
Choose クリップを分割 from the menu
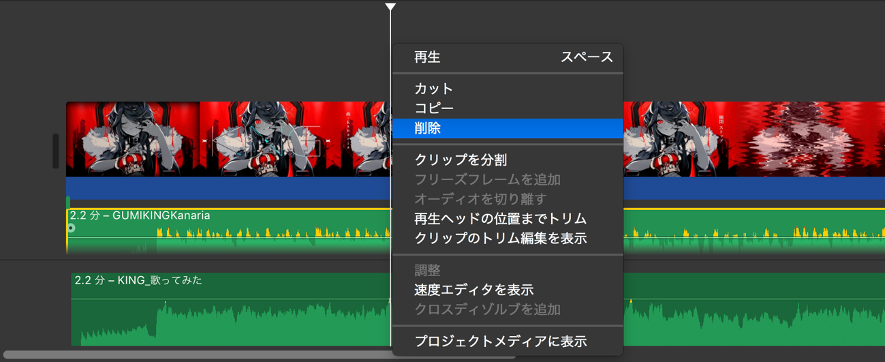pos(507,160)
